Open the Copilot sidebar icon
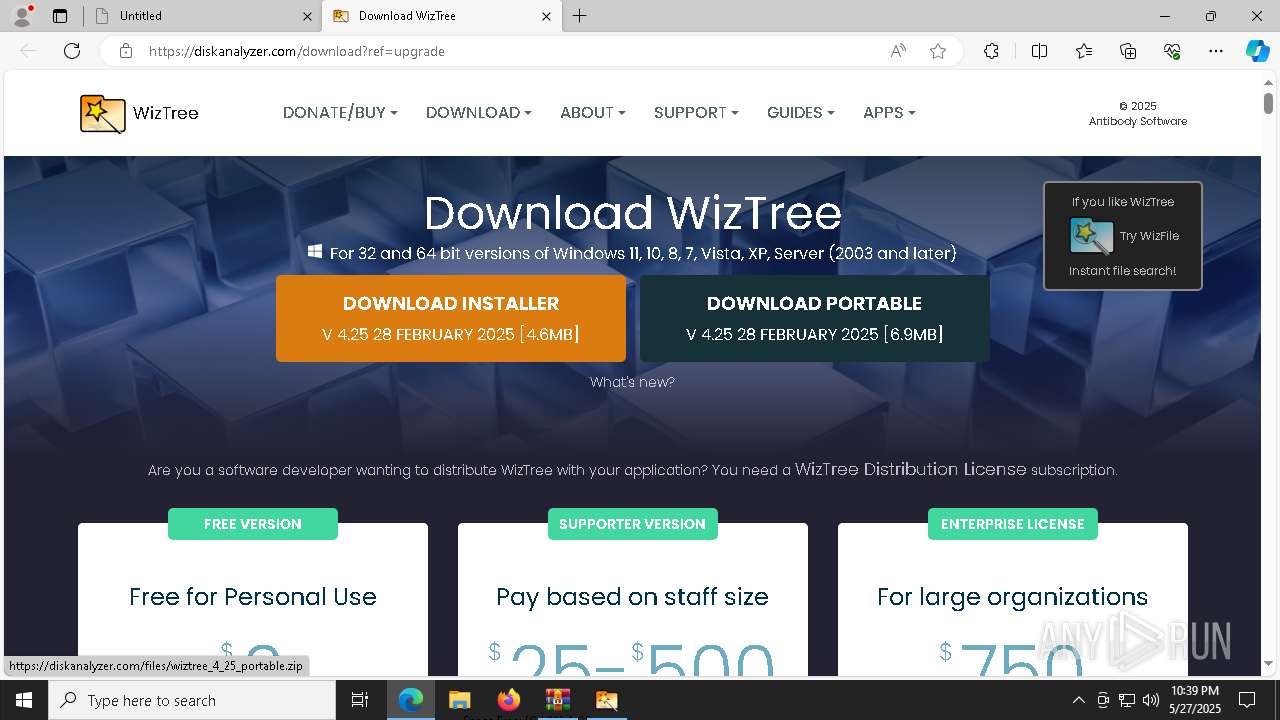Viewport: 1280px width, 720px height. [1257, 51]
